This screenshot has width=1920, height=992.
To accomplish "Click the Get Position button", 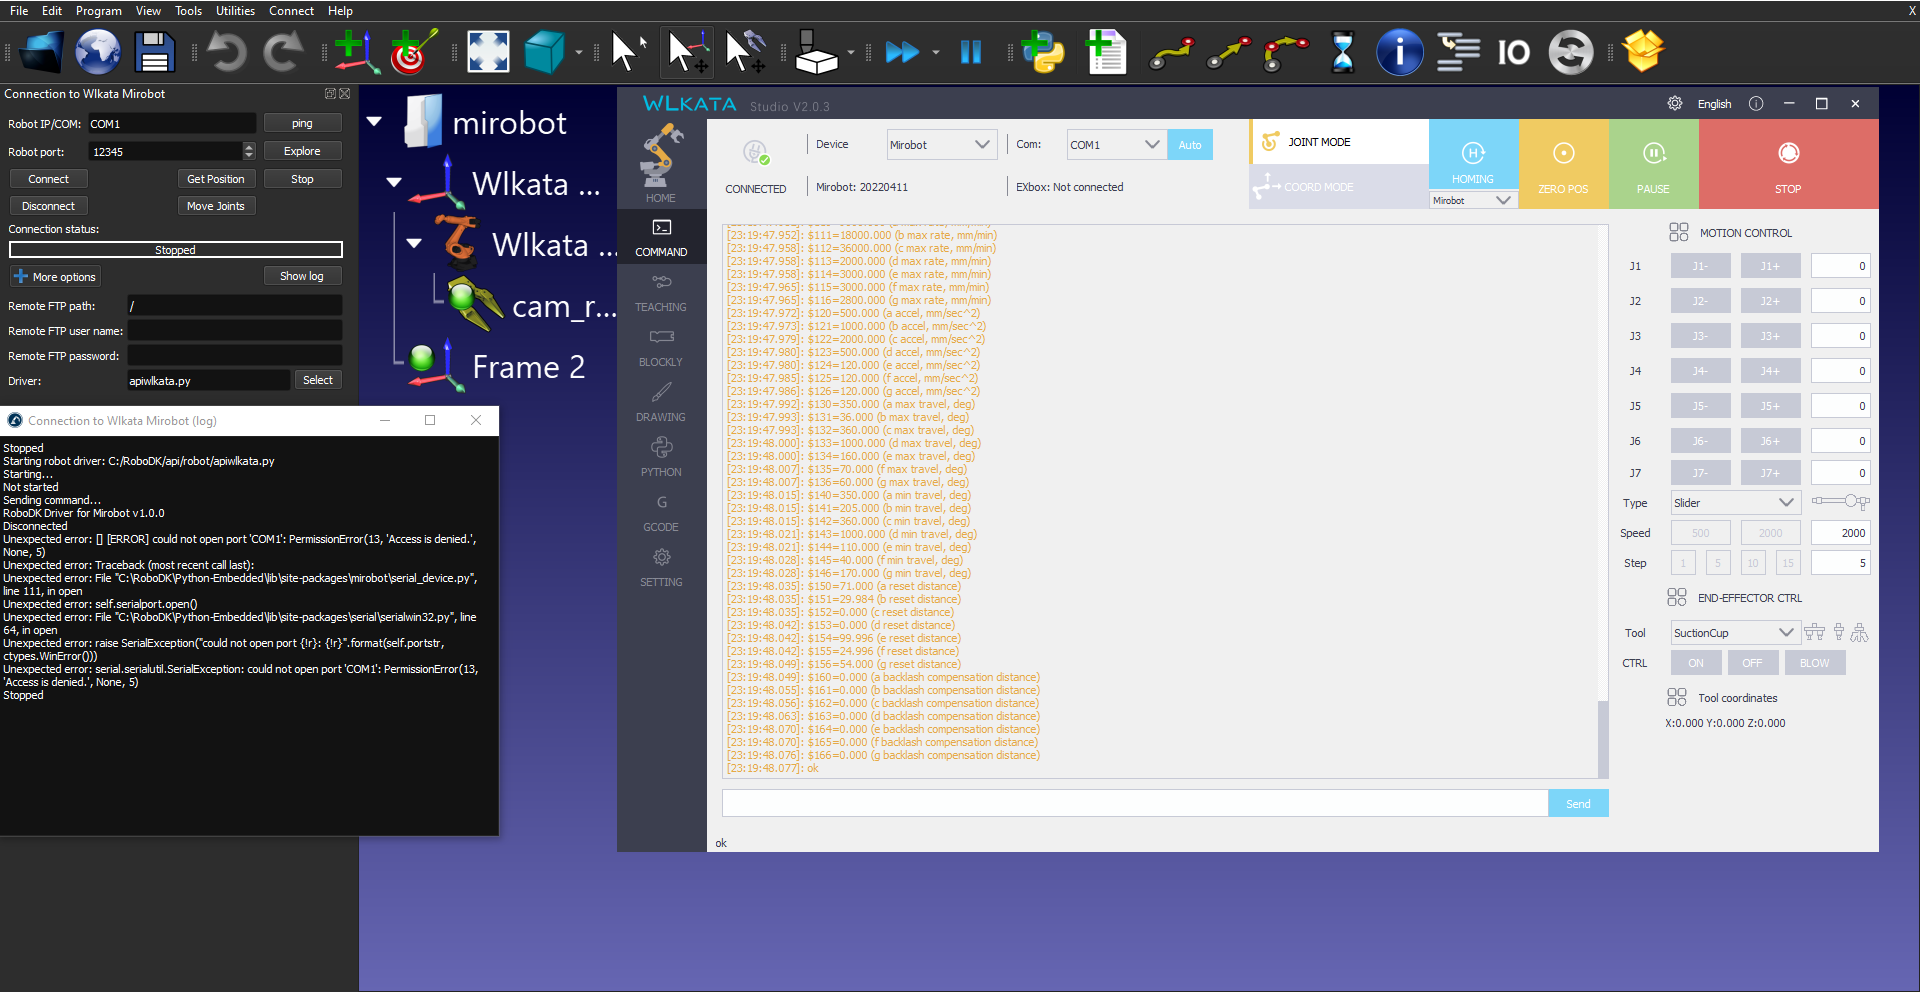I will click(x=215, y=179).
